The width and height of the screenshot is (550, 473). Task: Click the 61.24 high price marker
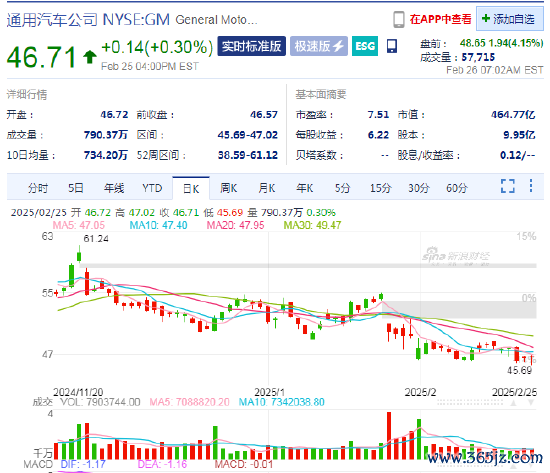(x=96, y=239)
